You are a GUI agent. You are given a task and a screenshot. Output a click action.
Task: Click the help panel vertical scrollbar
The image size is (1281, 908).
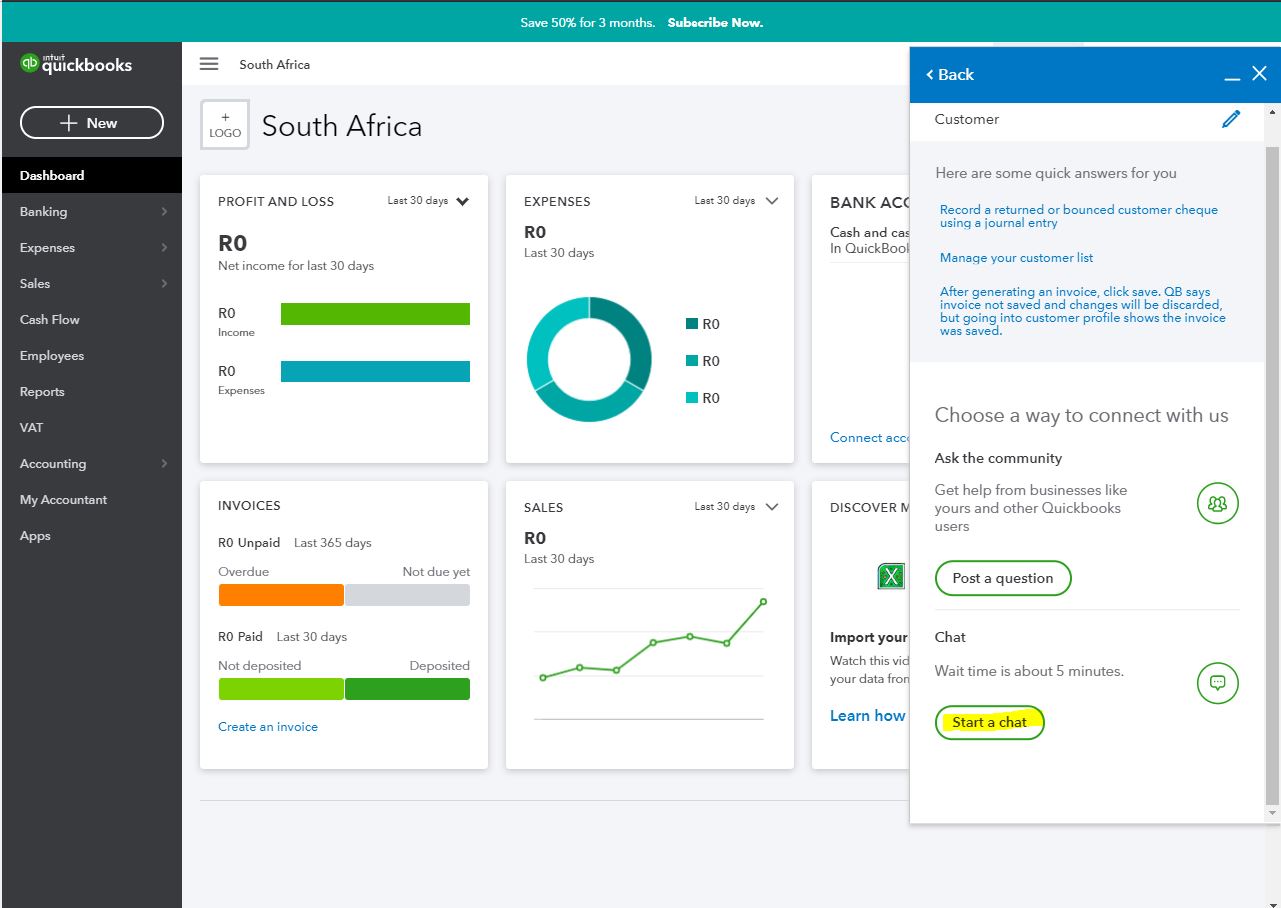[1272, 475]
